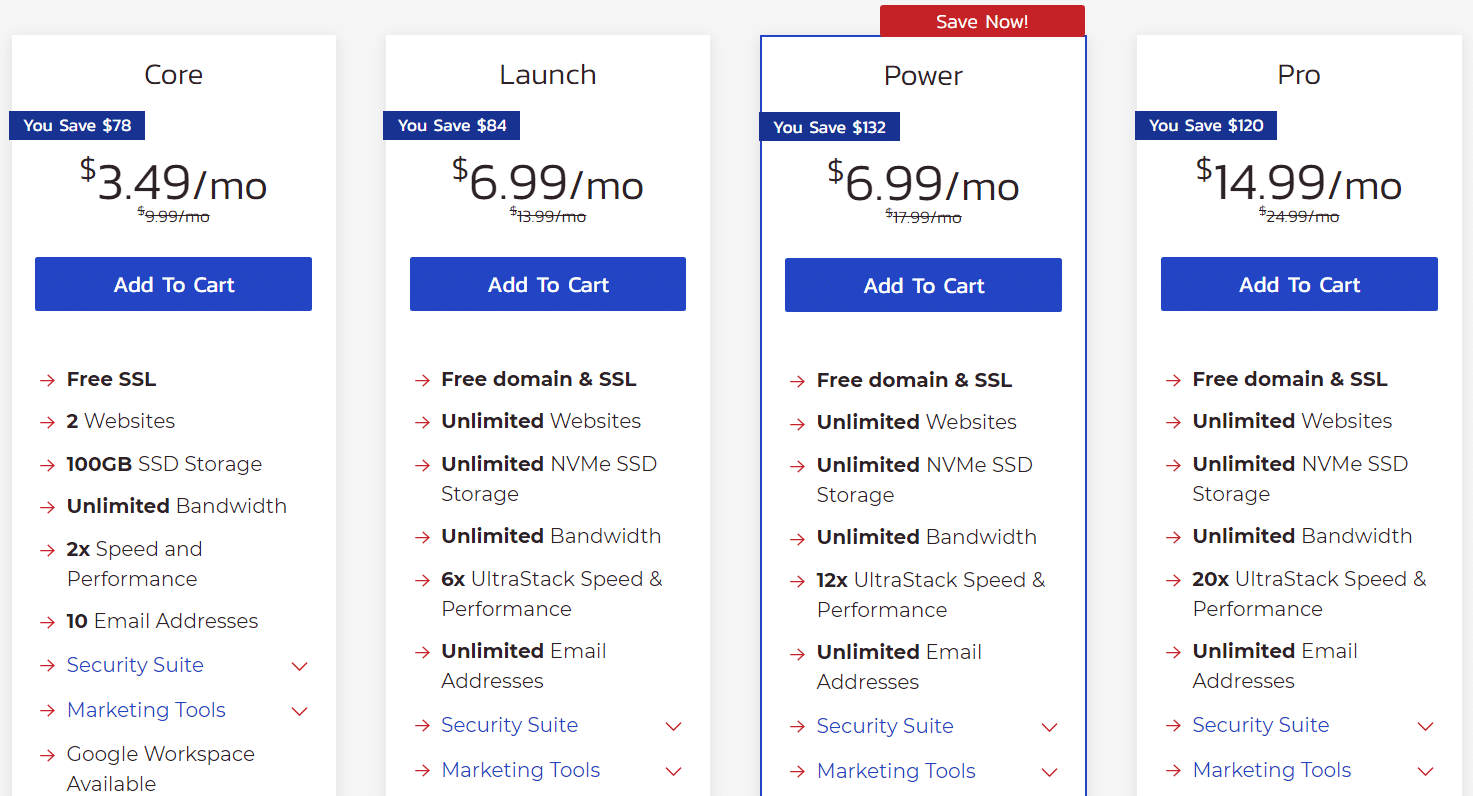Open the Marketing Tools link in Pro plan

pyautogui.click(x=1271, y=770)
